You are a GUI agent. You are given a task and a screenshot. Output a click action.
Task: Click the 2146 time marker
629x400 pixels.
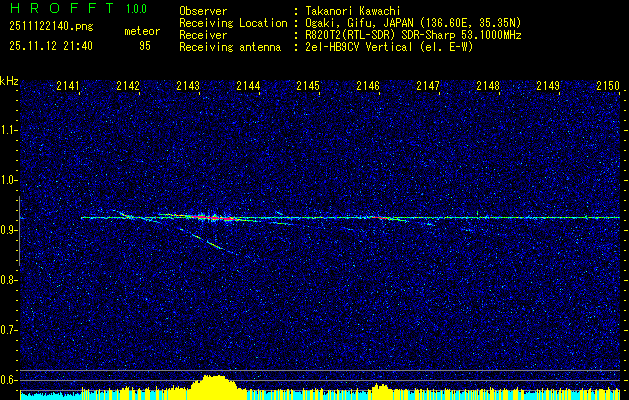(x=368, y=85)
